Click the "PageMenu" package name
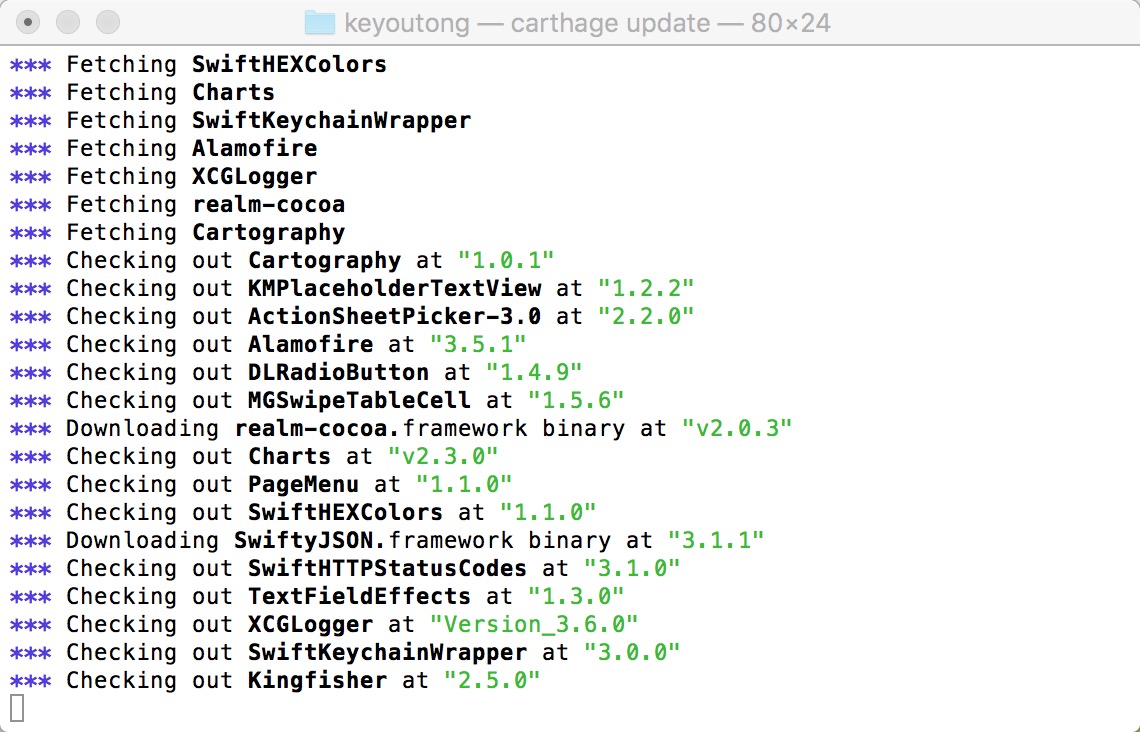This screenshot has height=732, width=1140. tap(303, 484)
